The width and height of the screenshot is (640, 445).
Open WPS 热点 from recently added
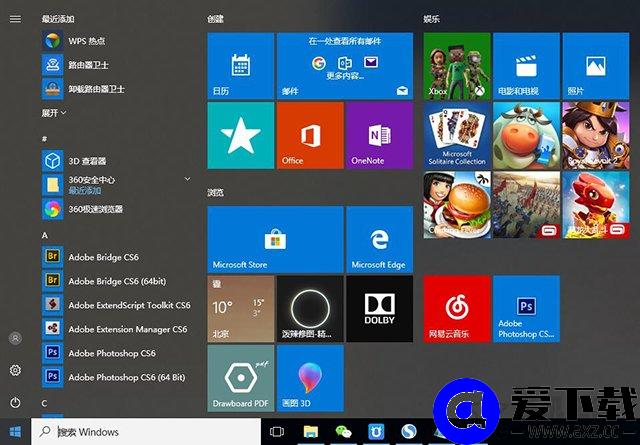coord(116,41)
